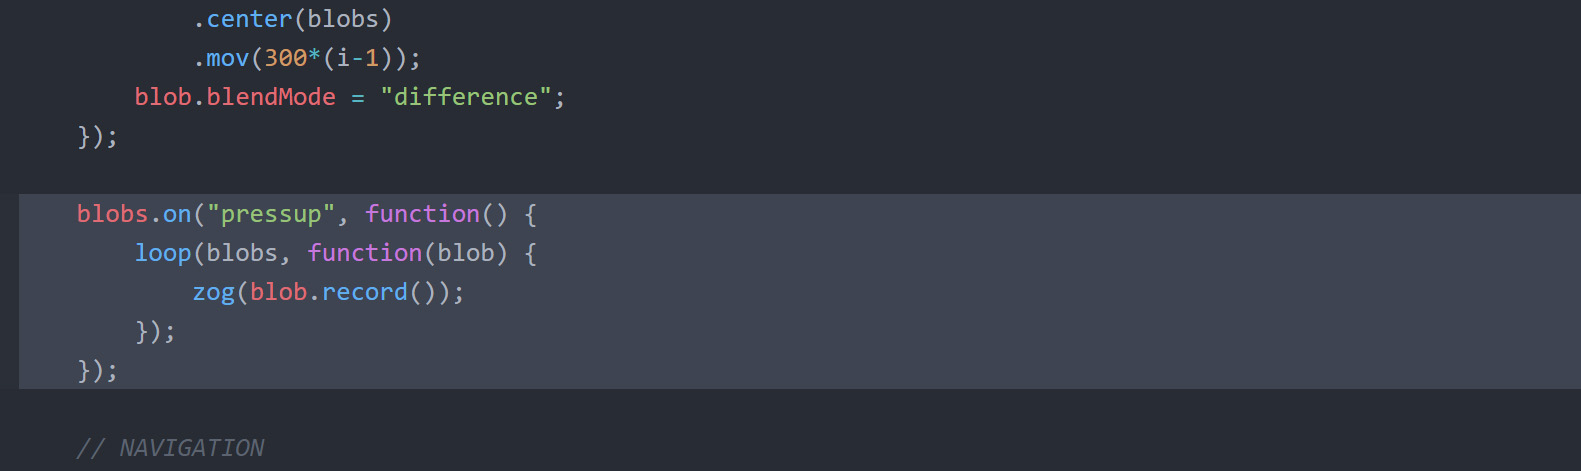The width and height of the screenshot is (1581, 471).
Task: Click the blendMode property name
Action: pyautogui.click(x=271, y=97)
